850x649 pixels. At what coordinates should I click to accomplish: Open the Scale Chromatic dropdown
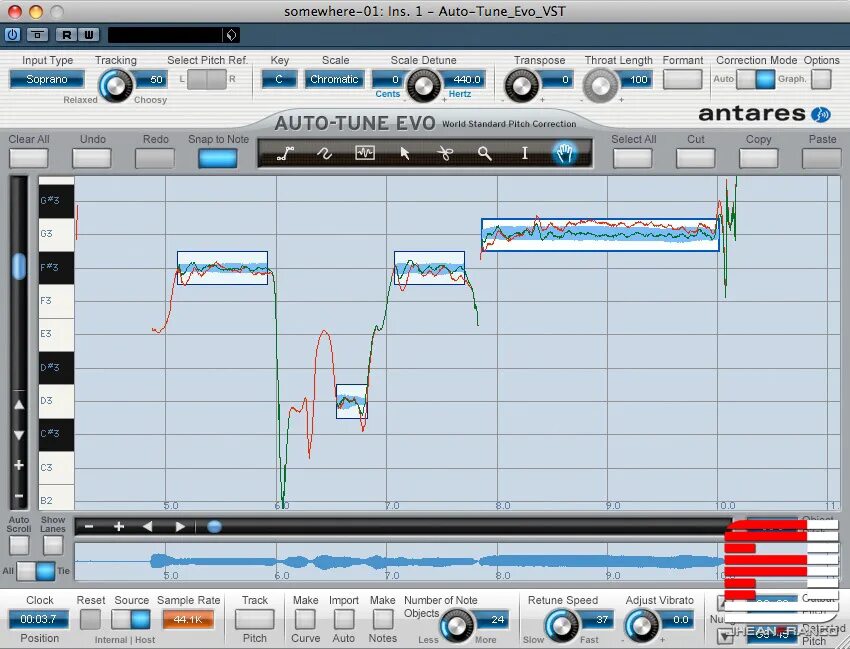334,79
